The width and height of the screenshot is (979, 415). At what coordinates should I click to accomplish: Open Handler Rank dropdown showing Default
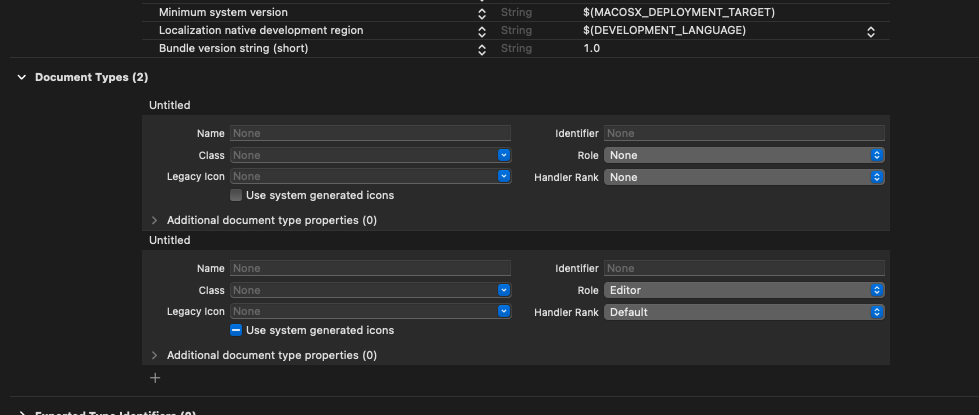click(744, 312)
